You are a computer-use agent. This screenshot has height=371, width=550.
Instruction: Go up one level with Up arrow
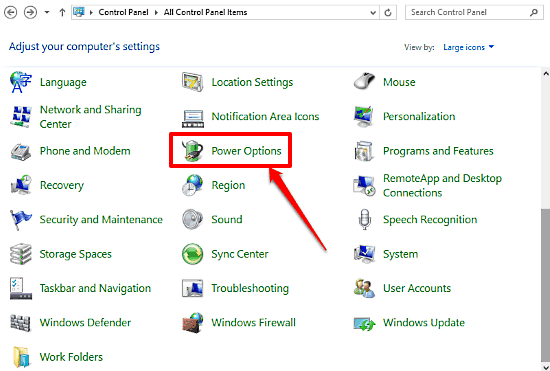point(62,13)
